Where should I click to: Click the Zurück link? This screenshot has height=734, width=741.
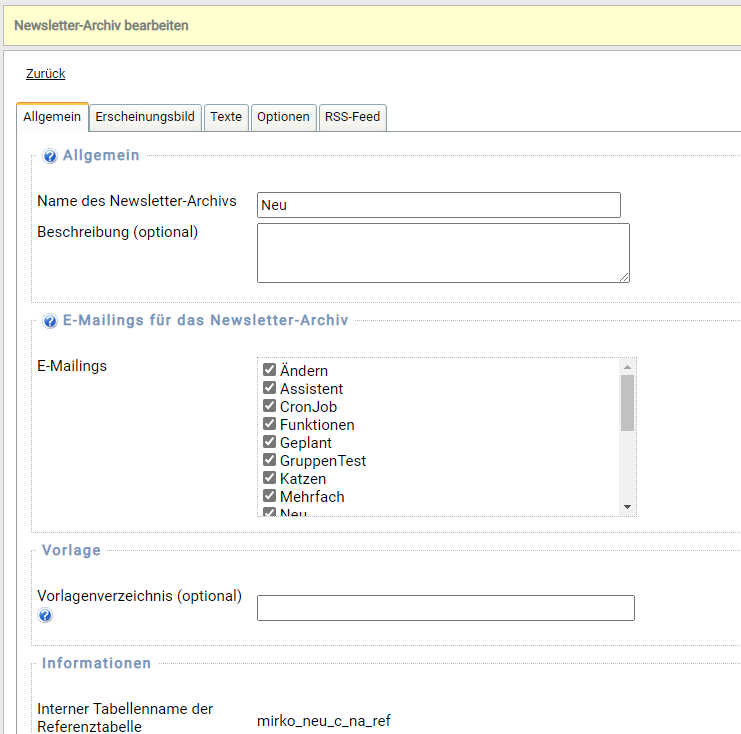coord(45,74)
